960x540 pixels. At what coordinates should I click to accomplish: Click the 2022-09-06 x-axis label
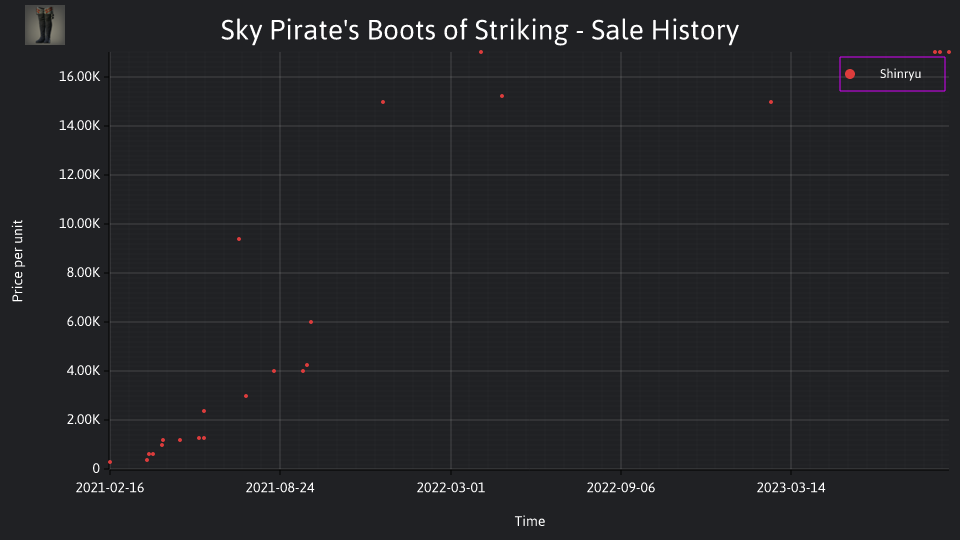click(621, 488)
